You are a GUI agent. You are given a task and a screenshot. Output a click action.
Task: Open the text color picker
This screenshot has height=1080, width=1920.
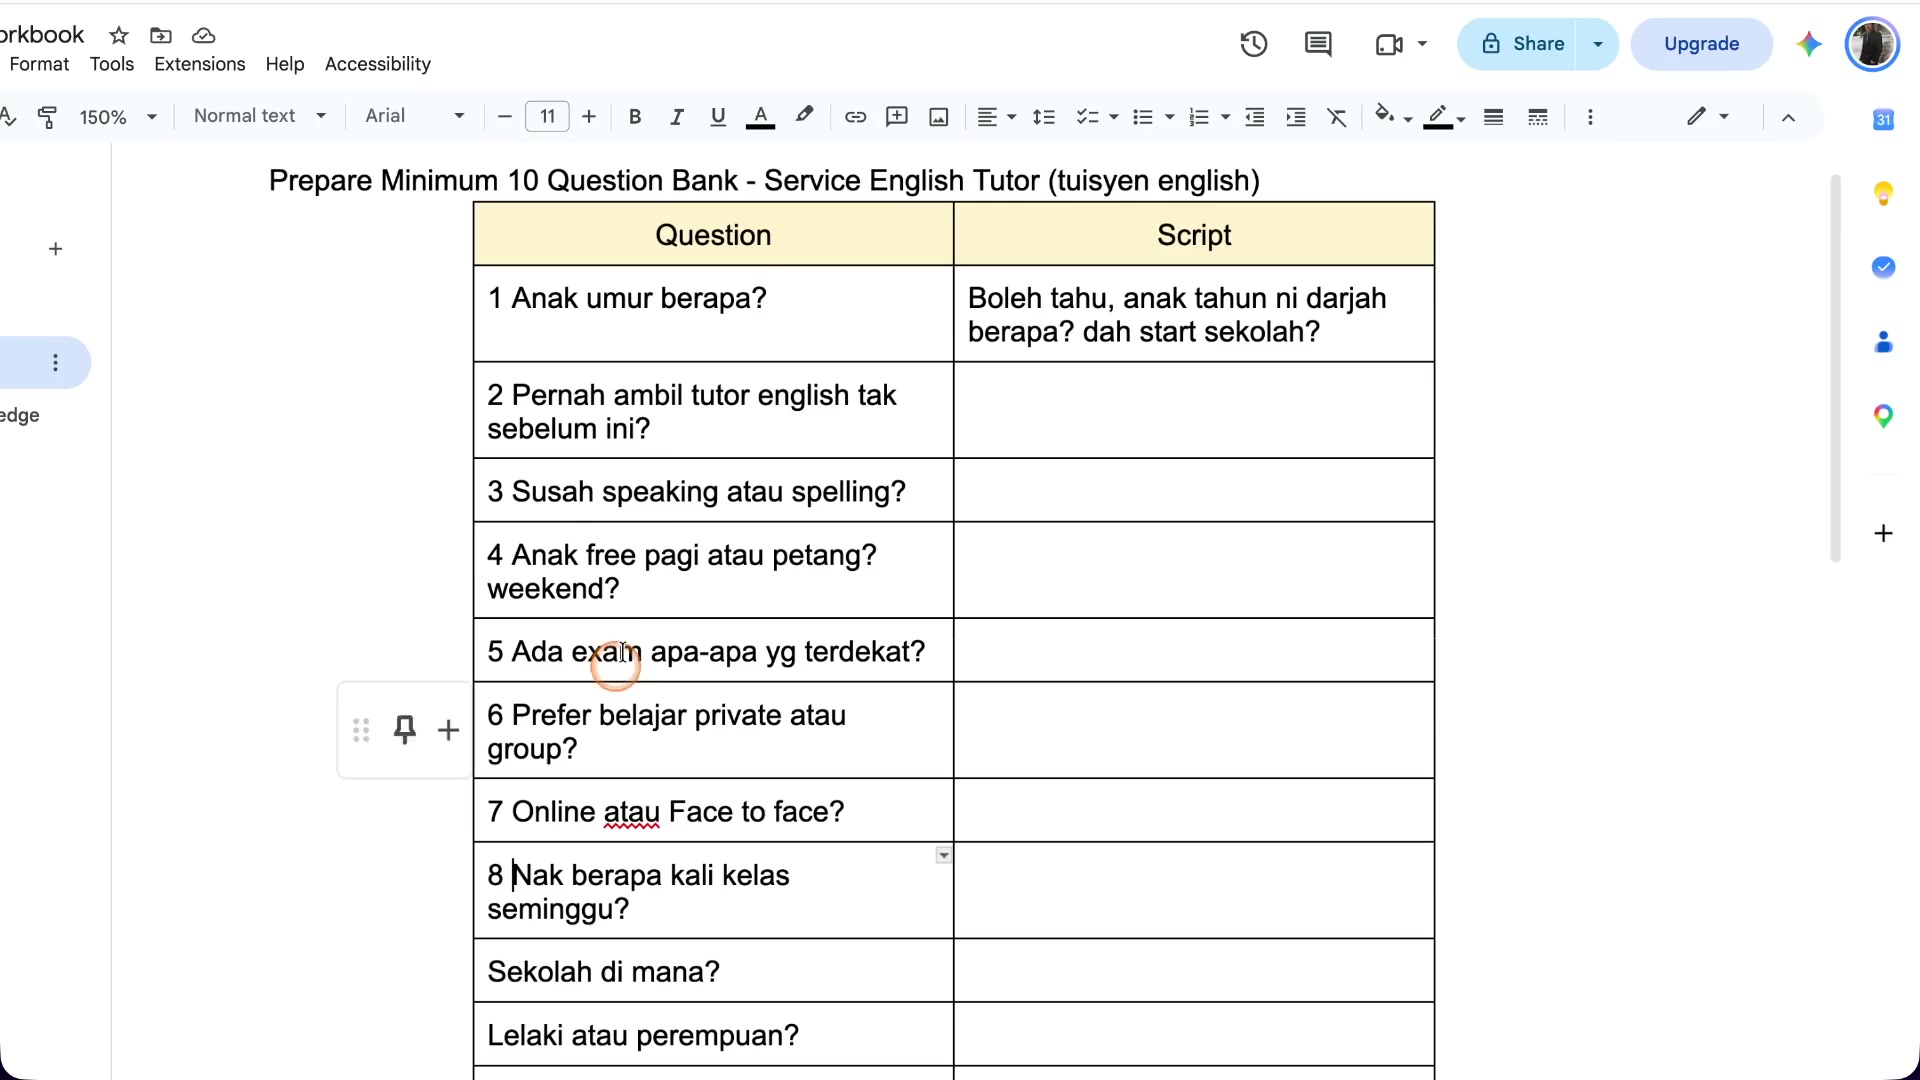point(760,117)
